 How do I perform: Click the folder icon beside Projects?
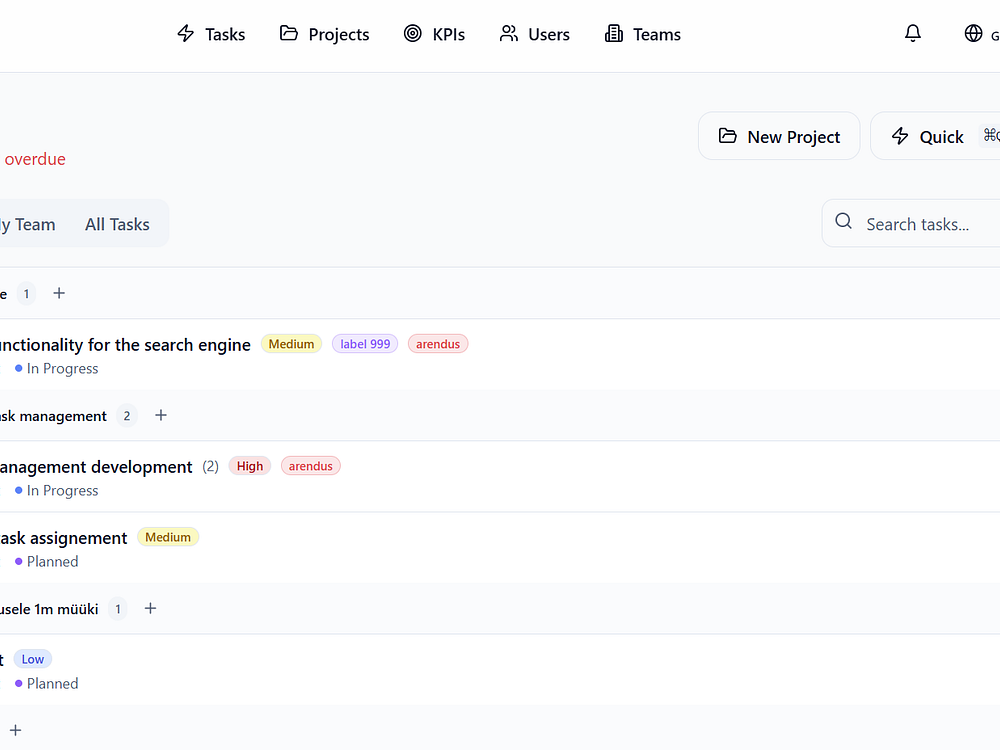click(289, 33)
